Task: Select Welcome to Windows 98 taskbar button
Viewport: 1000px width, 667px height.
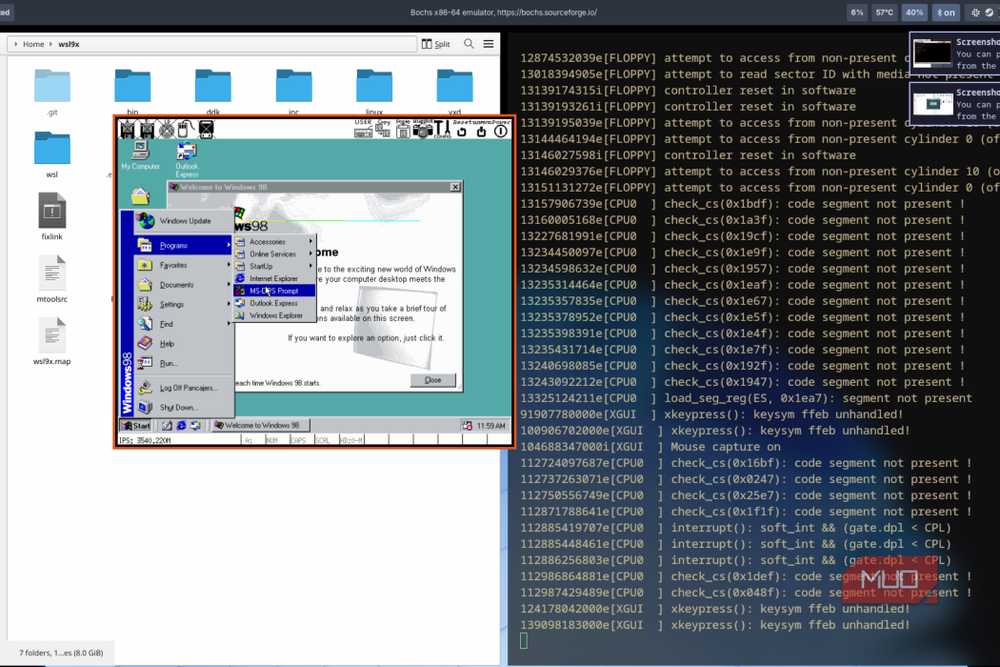Action: (x=260, y=425)
